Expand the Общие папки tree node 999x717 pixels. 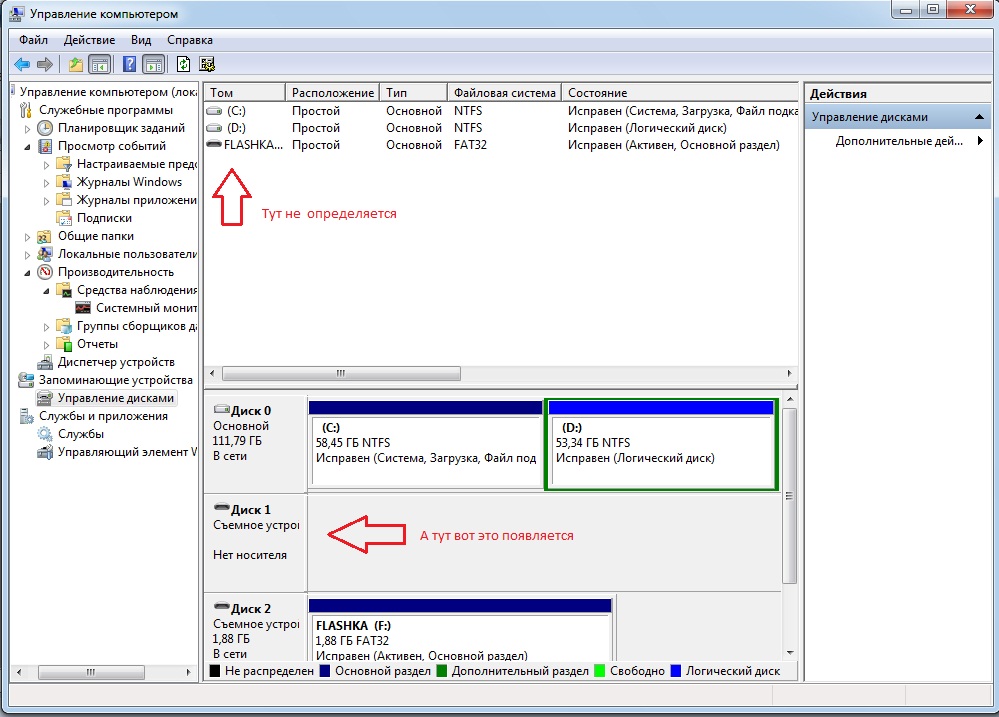pyautogui.click(x=28, y=236)
